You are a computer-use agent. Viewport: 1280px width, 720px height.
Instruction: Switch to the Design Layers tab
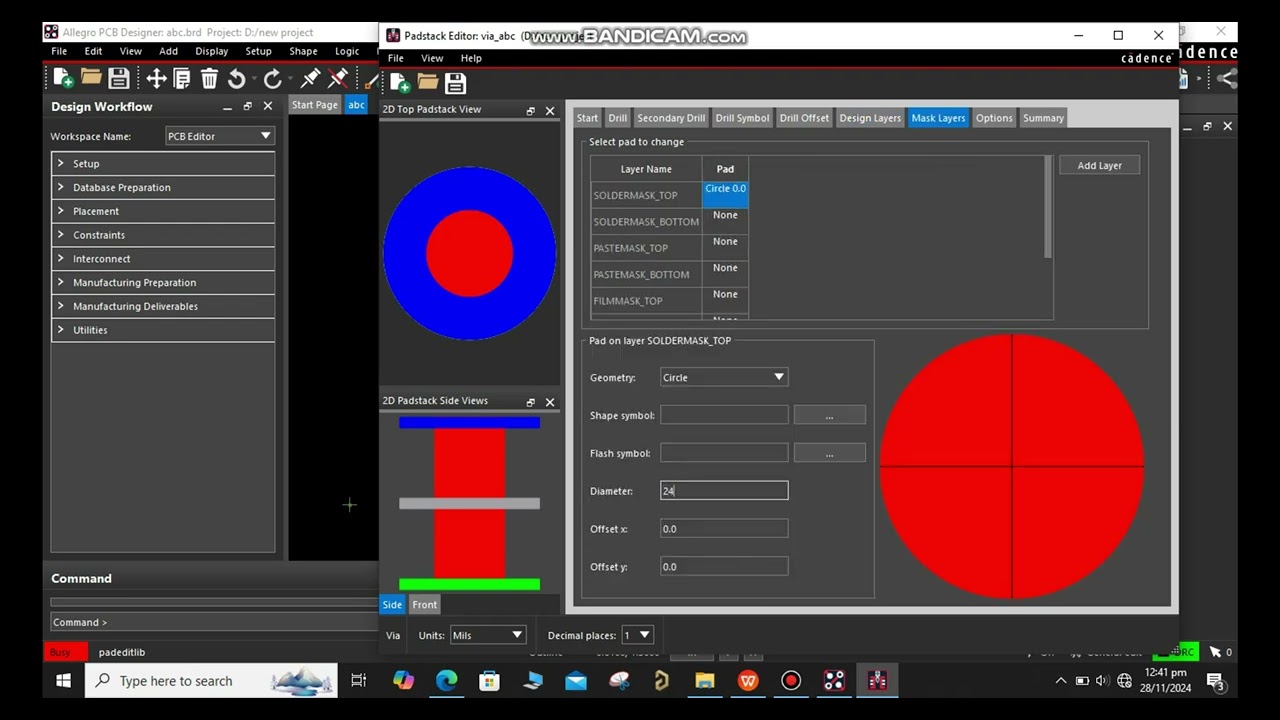(870, 118)
